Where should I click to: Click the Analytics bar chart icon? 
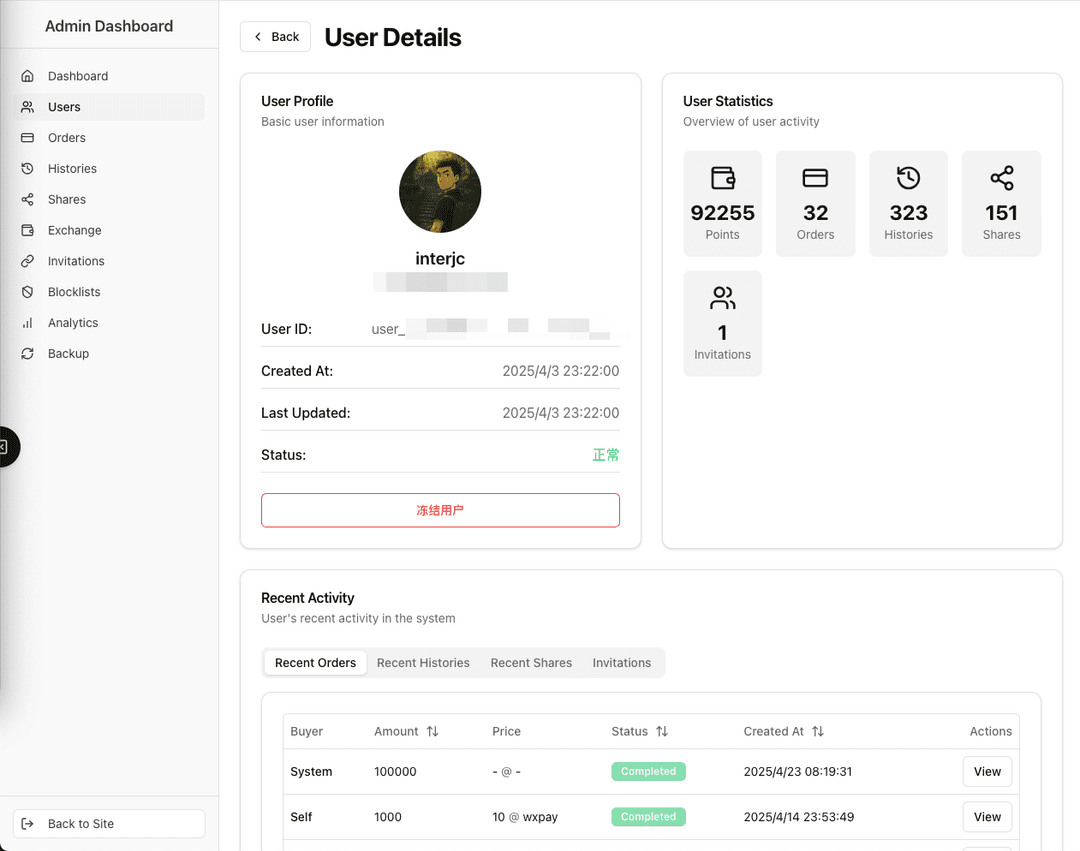28,323
